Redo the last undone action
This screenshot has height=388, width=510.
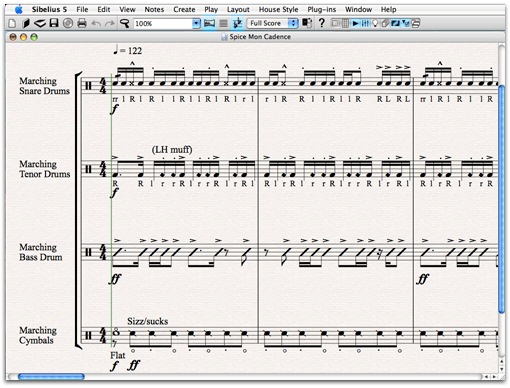(109, 23)
